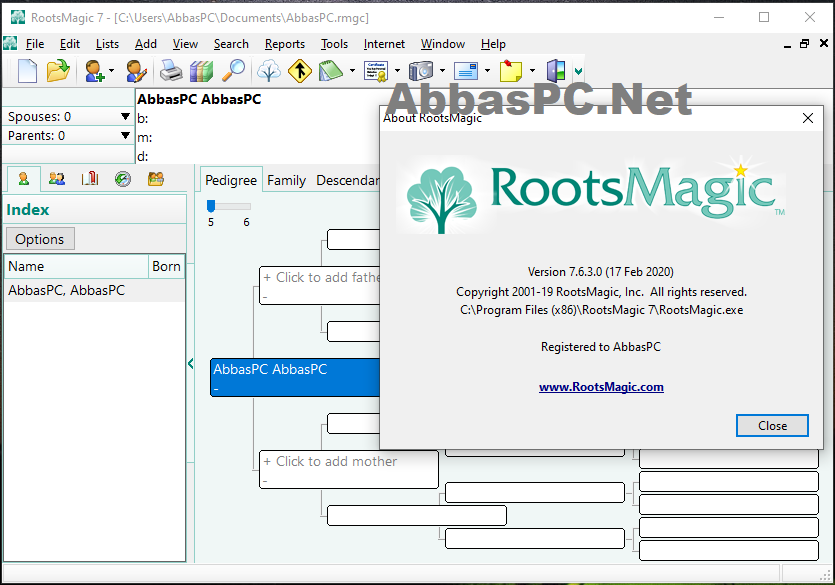Select the blue AbbasPC AbbasPC pedigree box

pyautogui.click(x=295, y=377)
